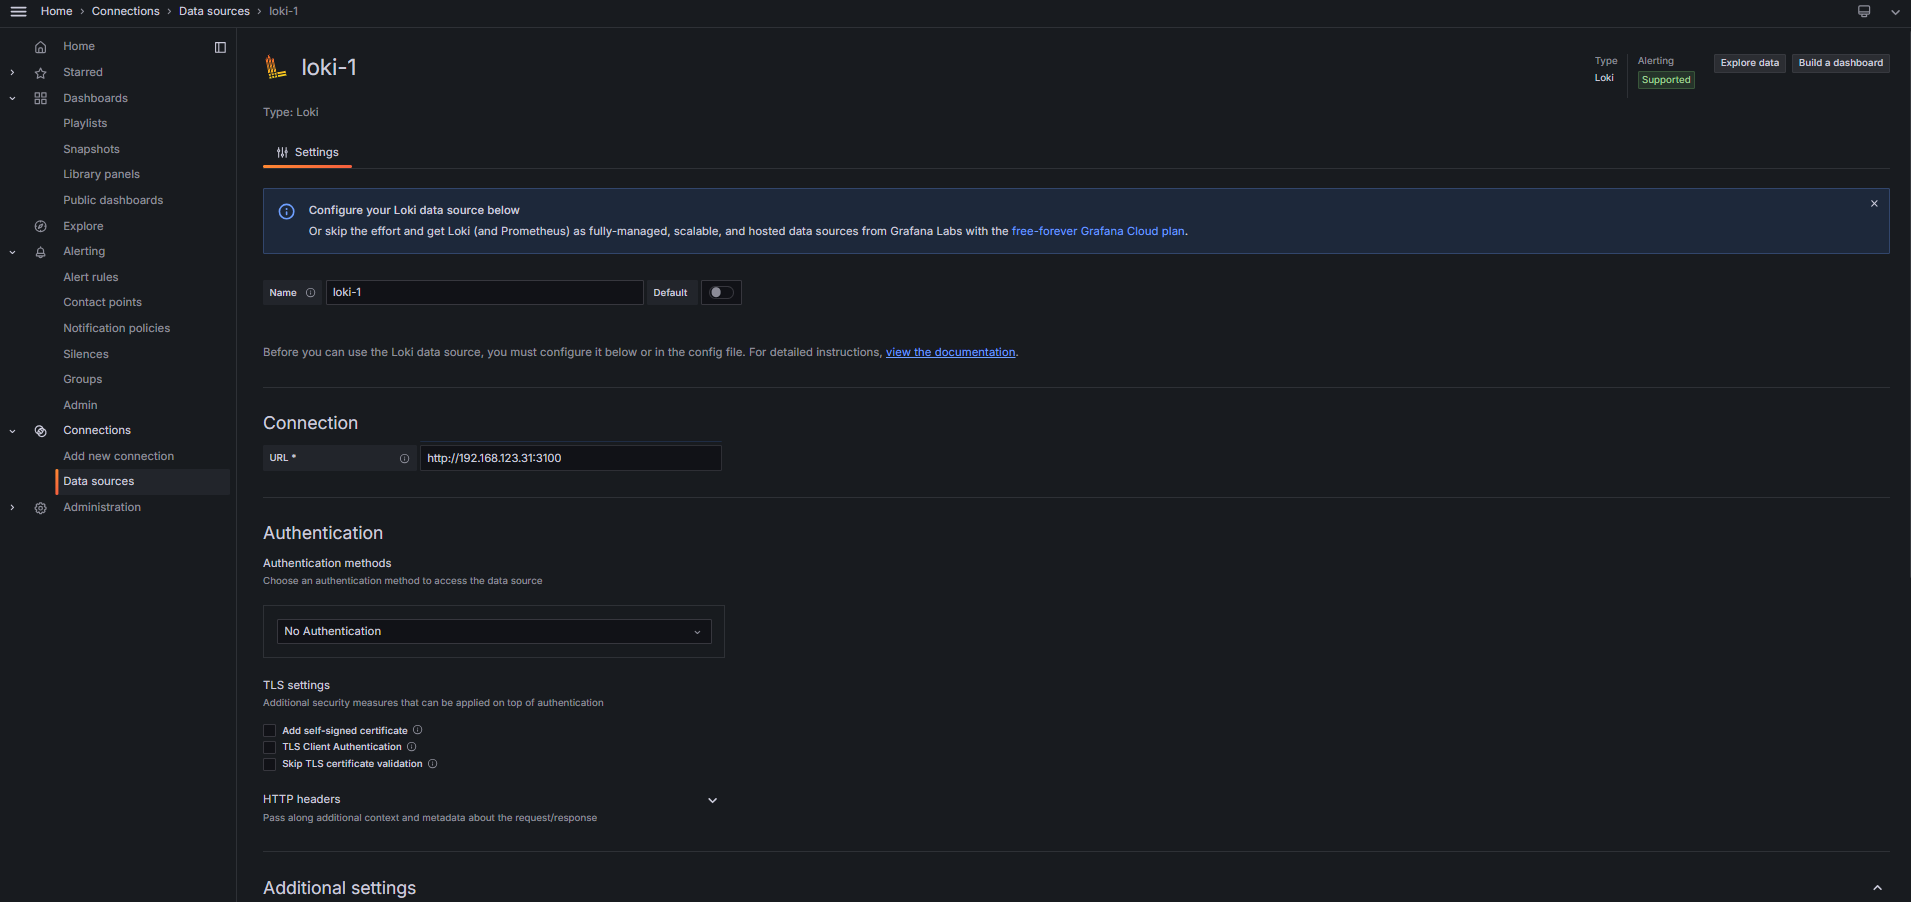This screenshot has height=902, width=1911.
Task: Open the view the documentation link
Action: [950, 352]
